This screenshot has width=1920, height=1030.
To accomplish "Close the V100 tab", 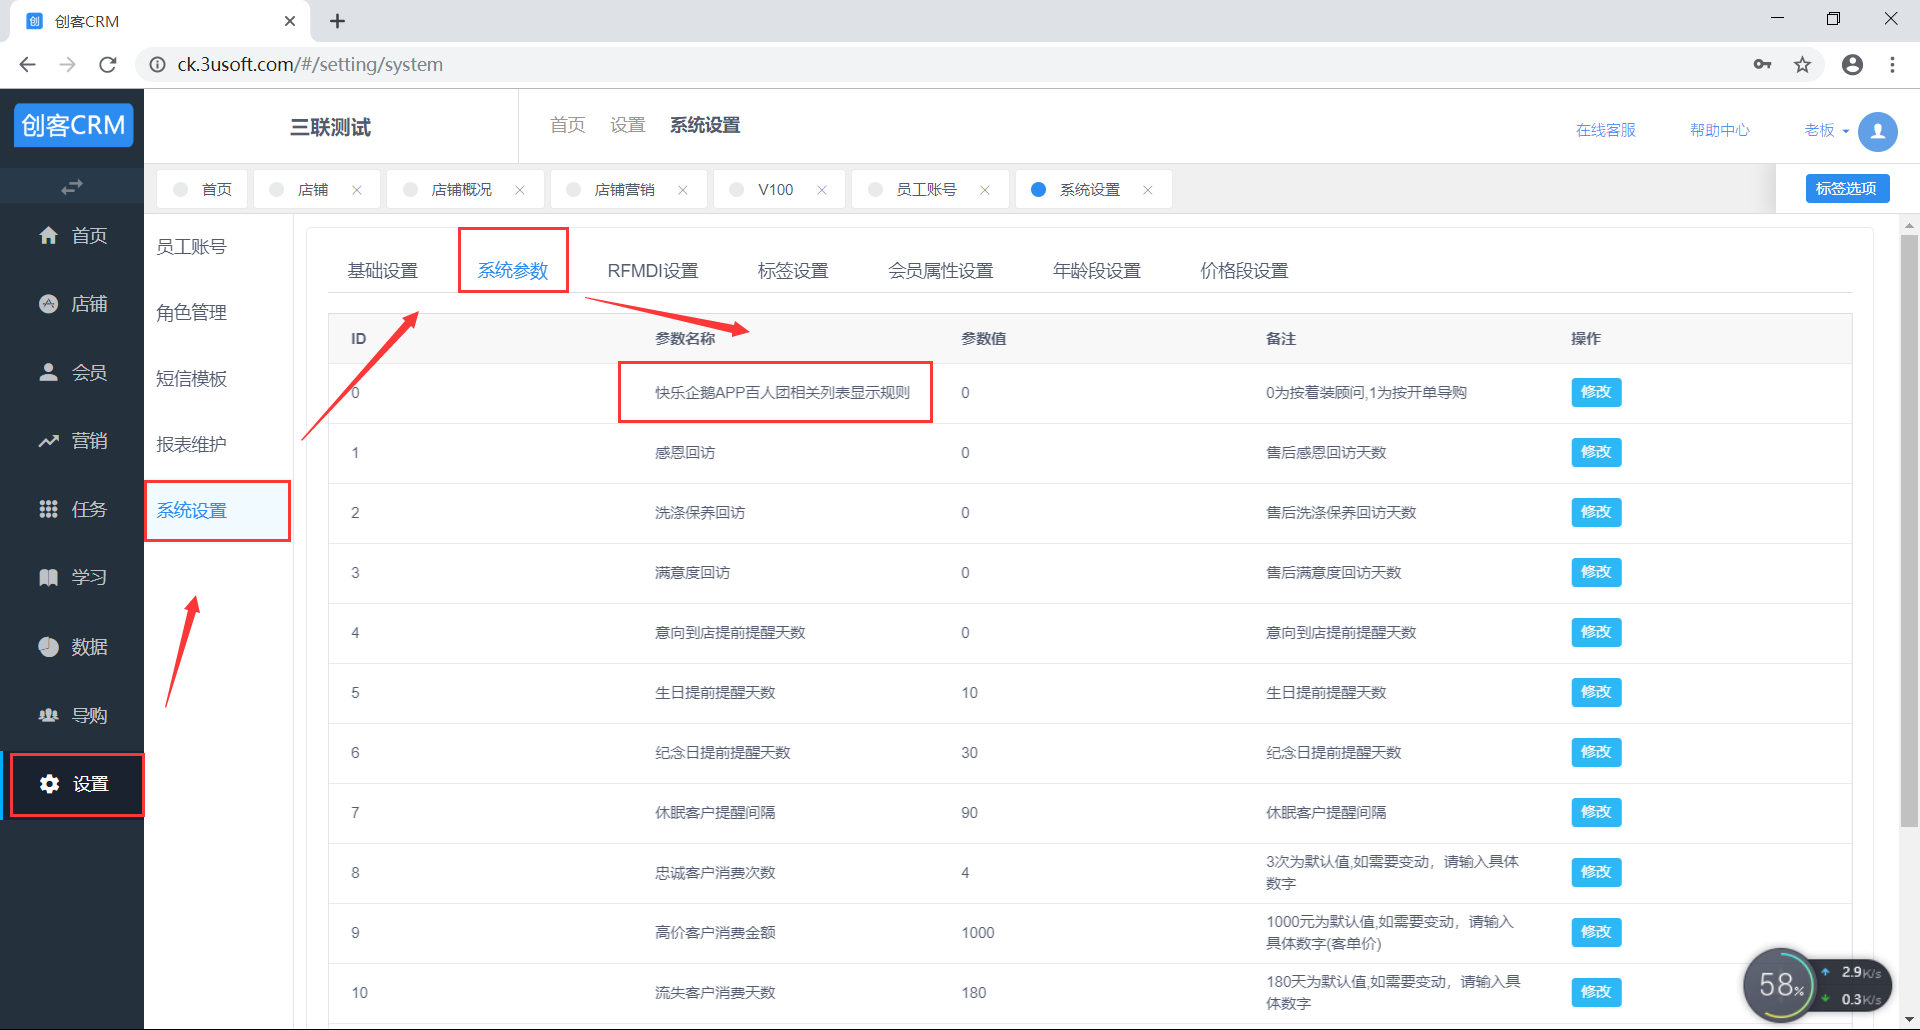I will 822,190.
